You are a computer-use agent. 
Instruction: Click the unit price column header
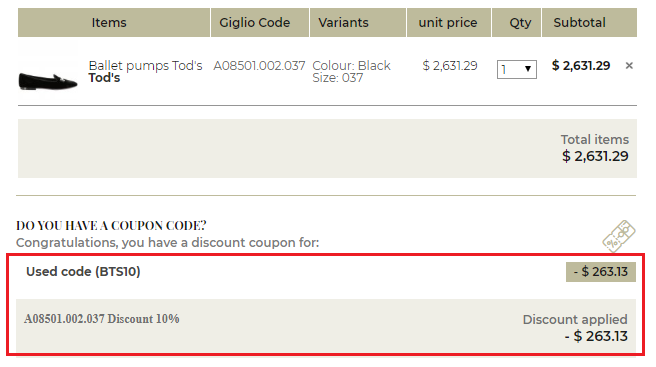(x=448, y=23)
